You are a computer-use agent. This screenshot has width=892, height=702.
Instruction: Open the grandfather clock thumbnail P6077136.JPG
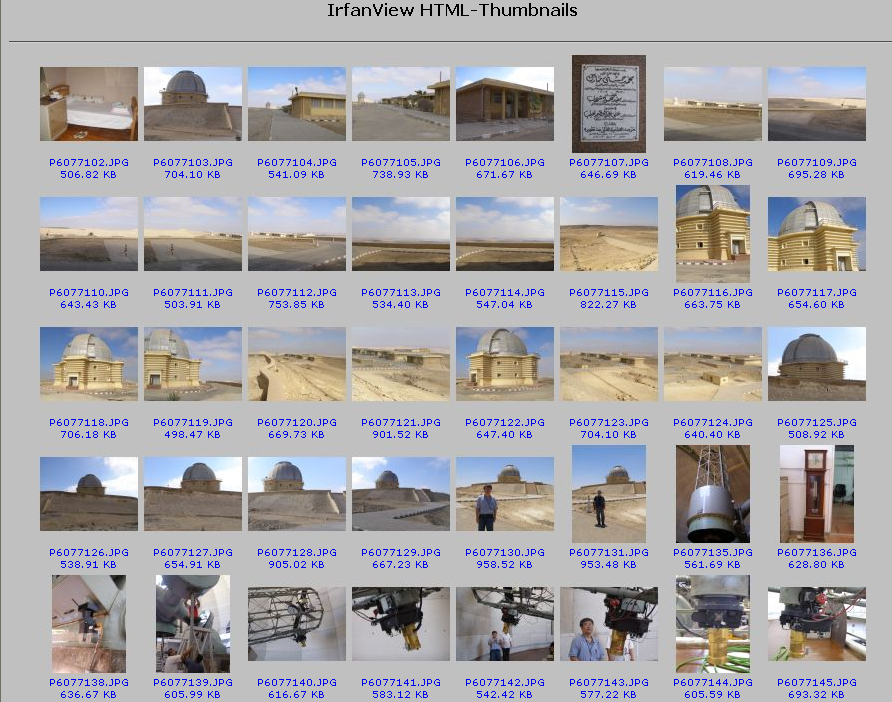pyautogui.click(x=817, y=494)
